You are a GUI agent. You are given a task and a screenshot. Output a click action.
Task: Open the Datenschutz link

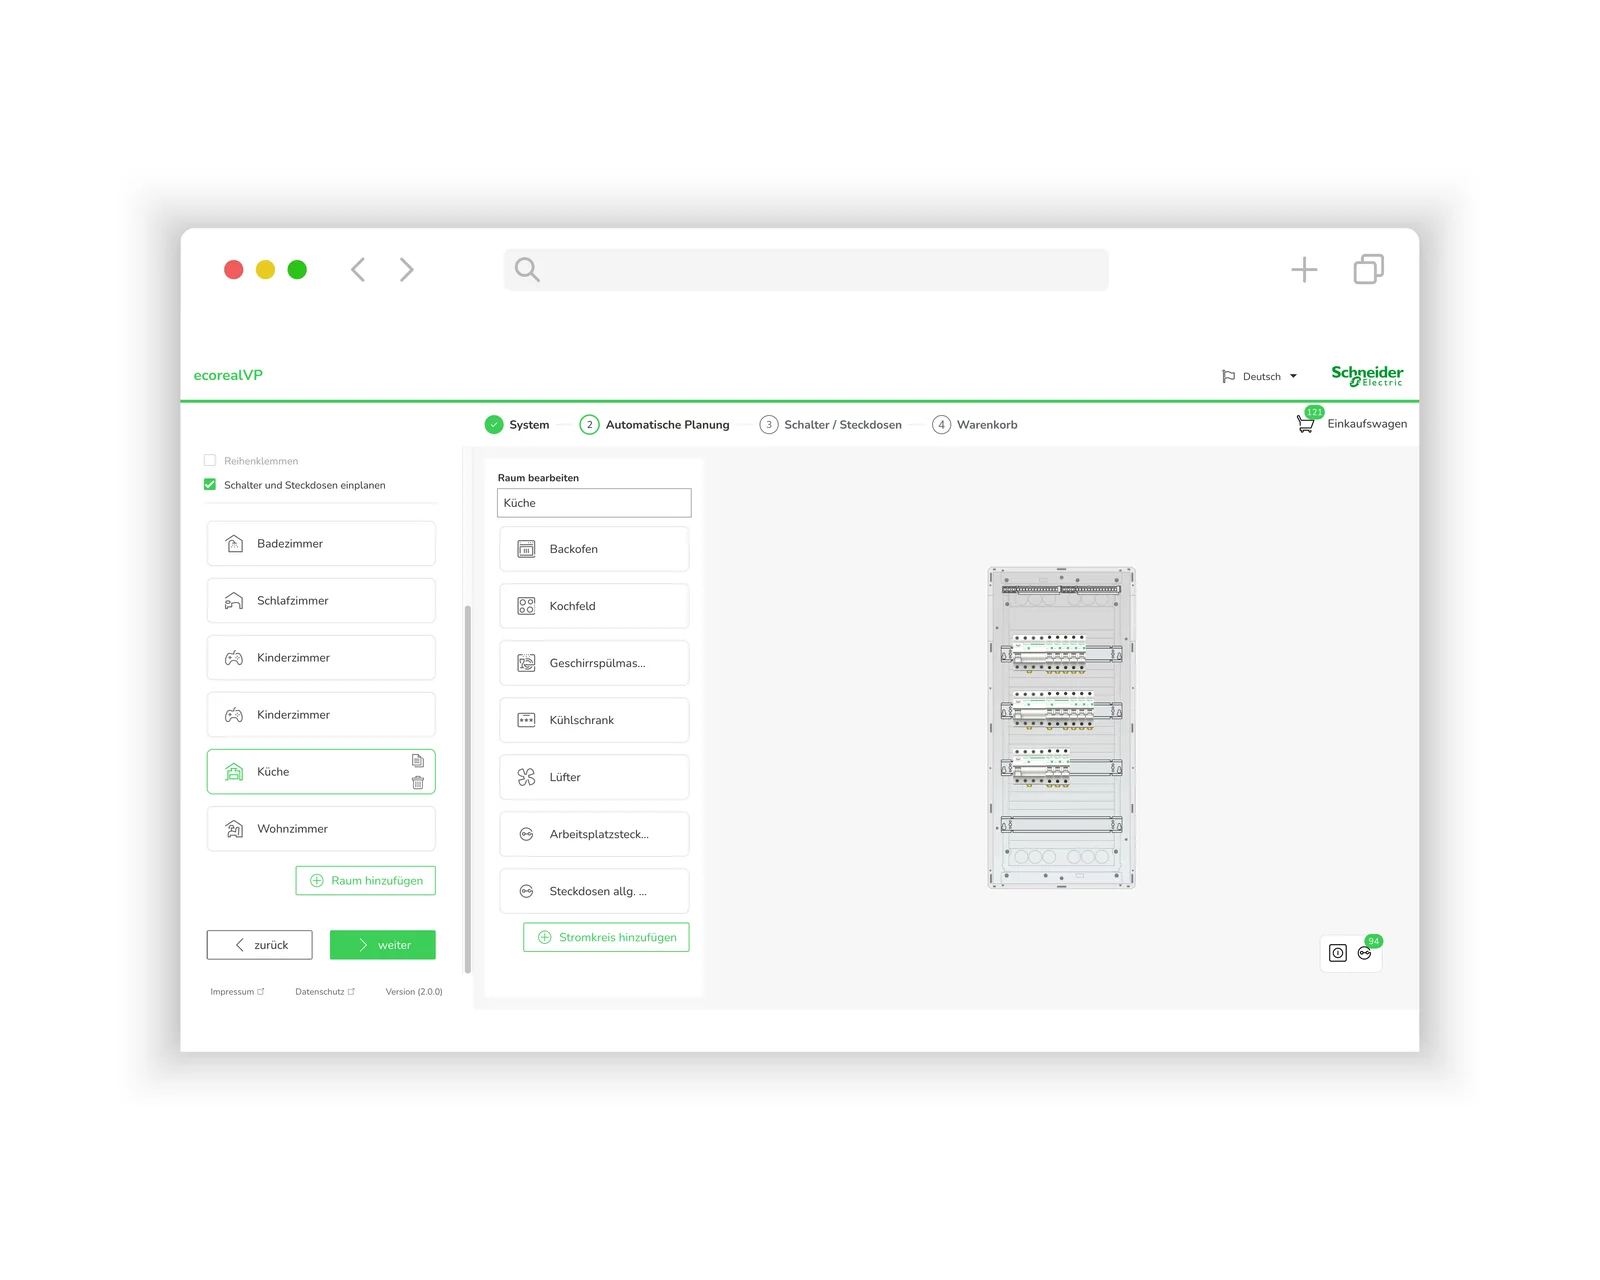point(325,992)
